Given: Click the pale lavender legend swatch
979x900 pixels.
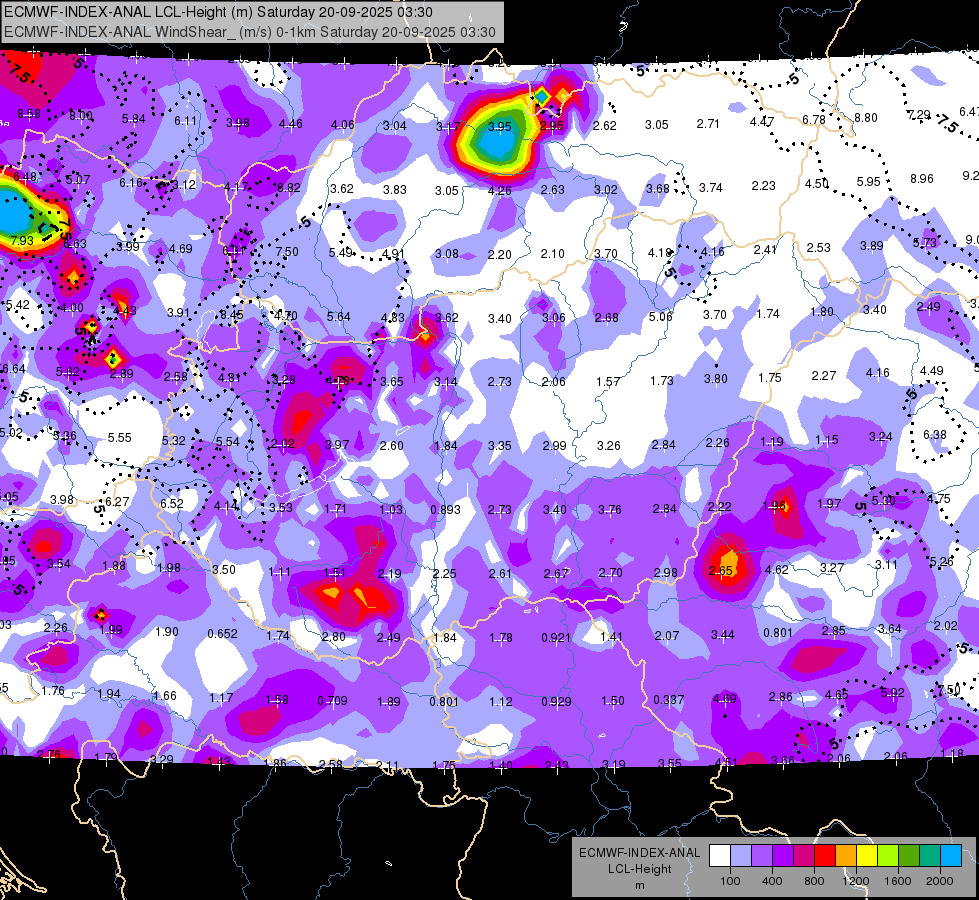Looking at the screenshot, I should [x=741, y=856].
